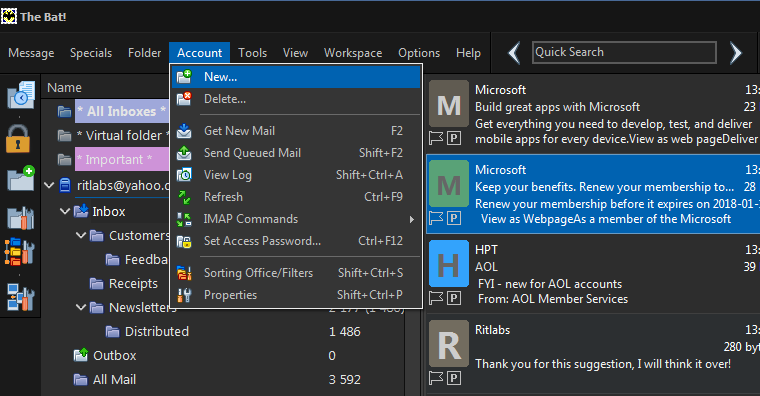
Task: Select the Virtual folder item
Action: coord(123,135)
